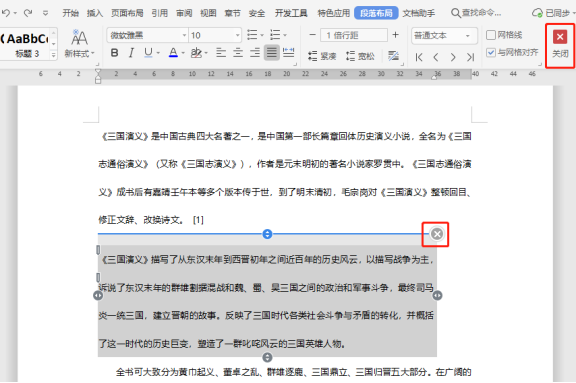
Task: Select the 紧凑 compact spacing icon
Action: coord(322,56)
